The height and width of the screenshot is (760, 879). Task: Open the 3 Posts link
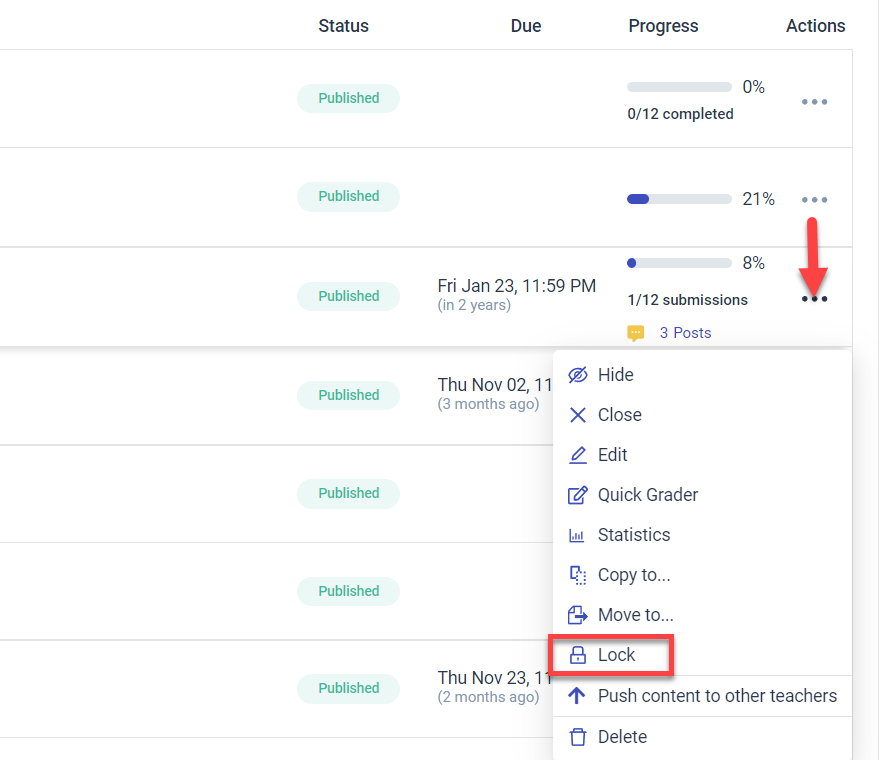click(685, 333)
